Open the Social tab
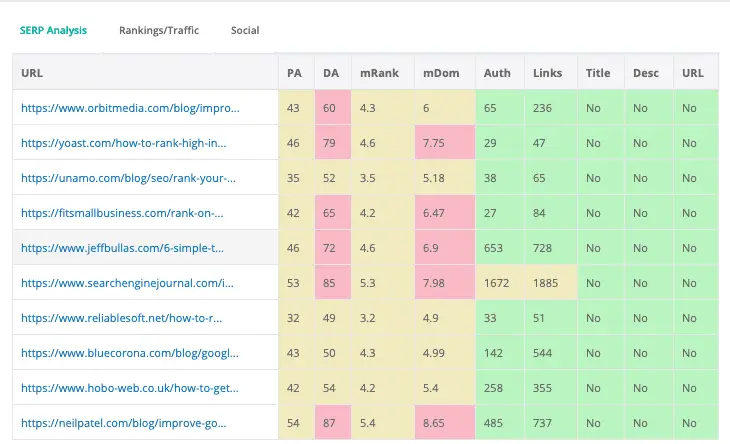The width and height of the screenshot is (730, 444). coord(245,30)
